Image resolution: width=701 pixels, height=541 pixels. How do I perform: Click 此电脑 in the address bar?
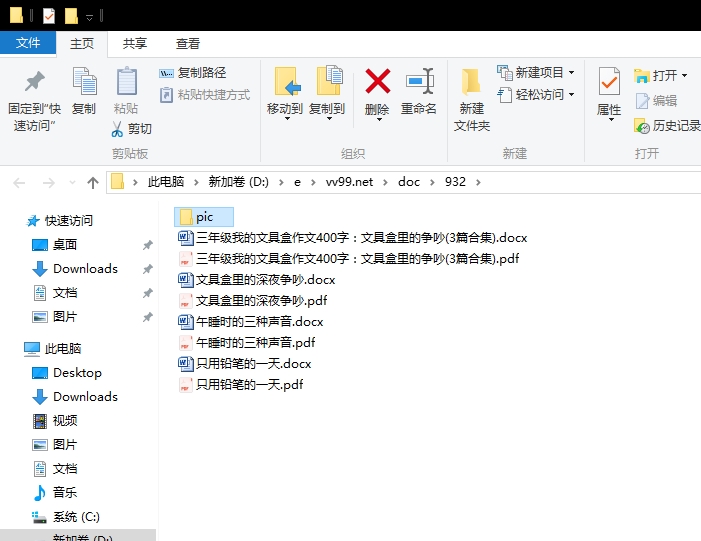coord(166,182)
